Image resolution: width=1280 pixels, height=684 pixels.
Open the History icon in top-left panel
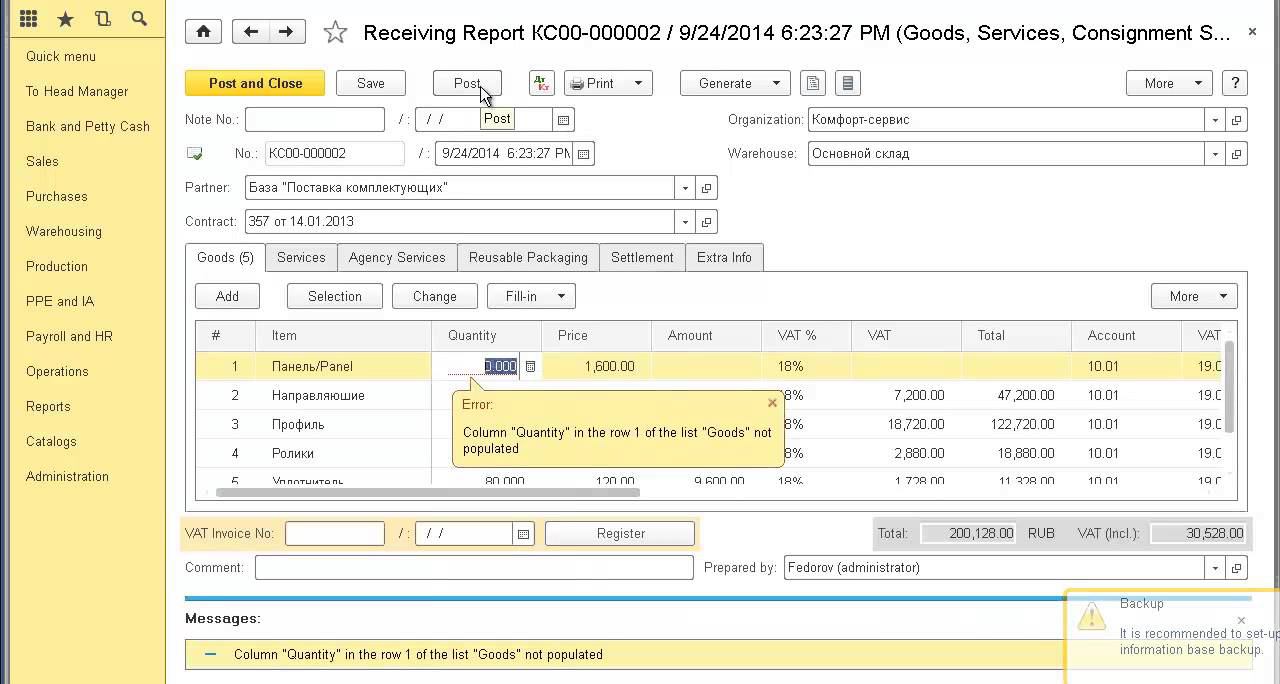pyautogui.click(x=102, y=19)
